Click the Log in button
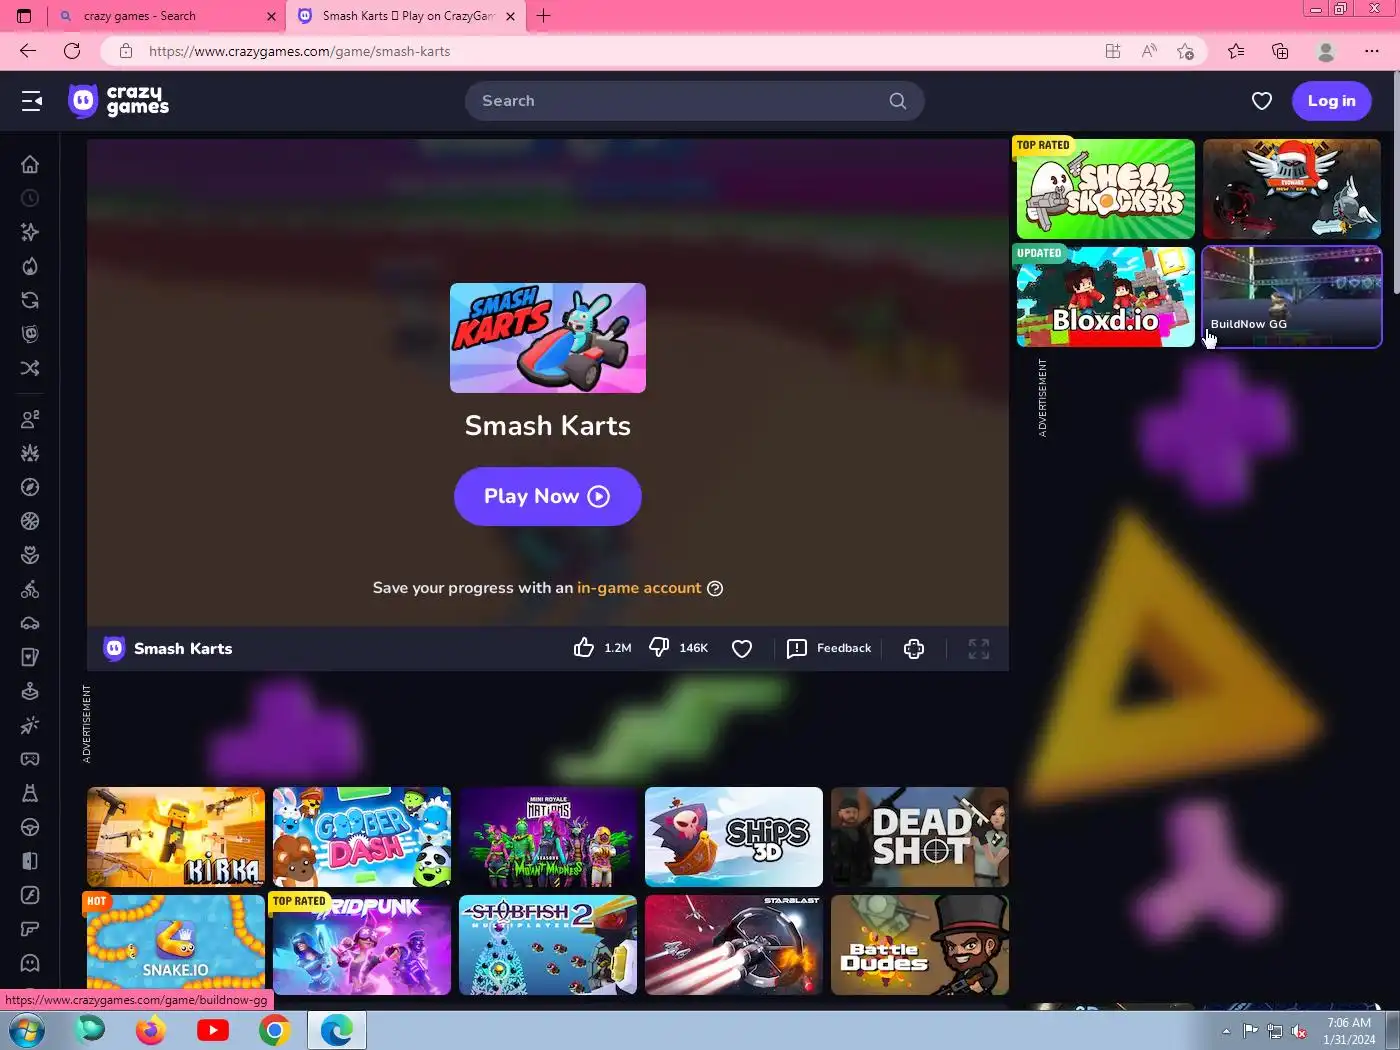The image size is (1400, 1050). coord(1331,101)
